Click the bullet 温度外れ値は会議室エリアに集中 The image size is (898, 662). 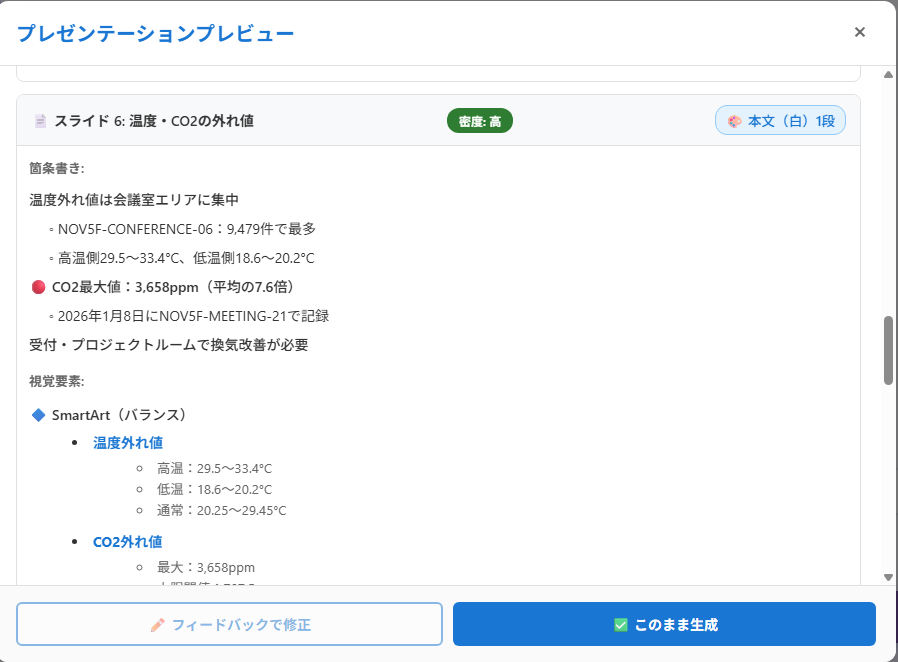[x=134, y=200]
